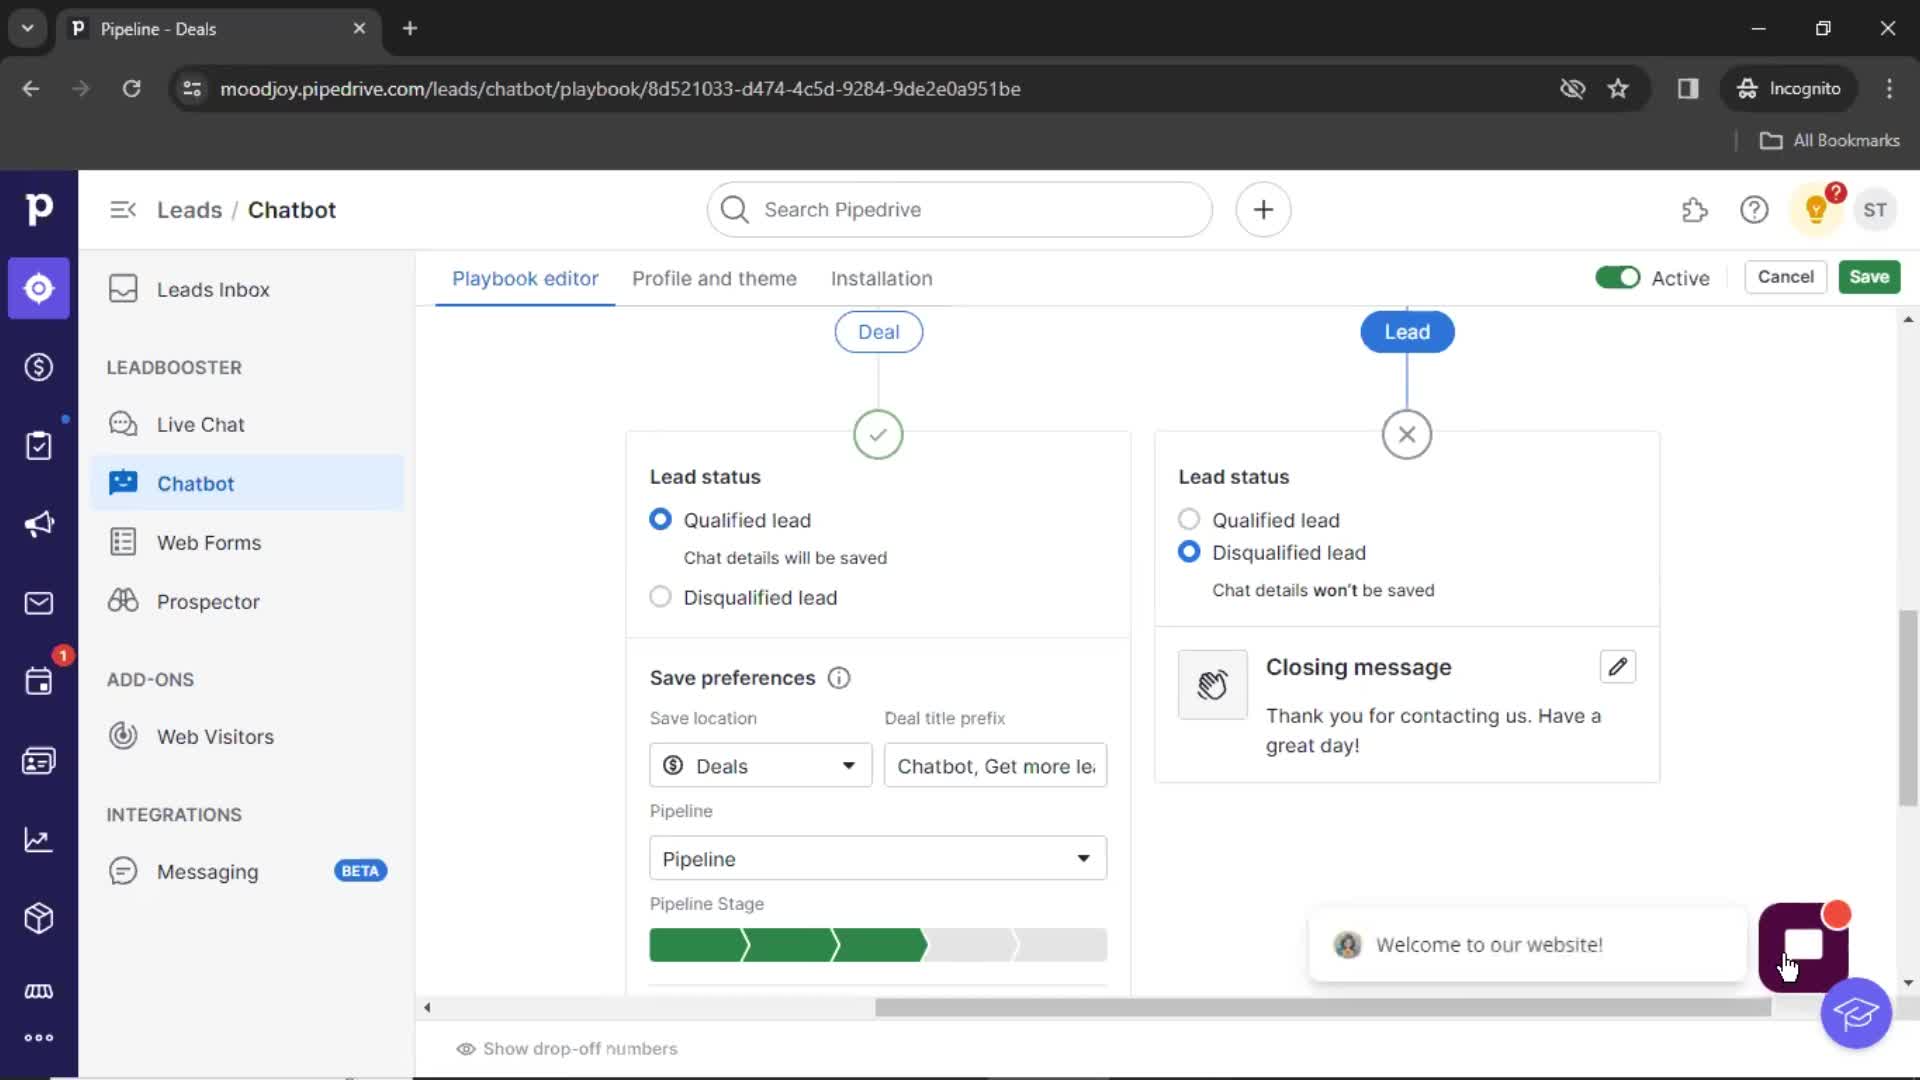1920x1080 pixels.
Task: Open the help question mark icon
Action: click(x=1754, y=210)
